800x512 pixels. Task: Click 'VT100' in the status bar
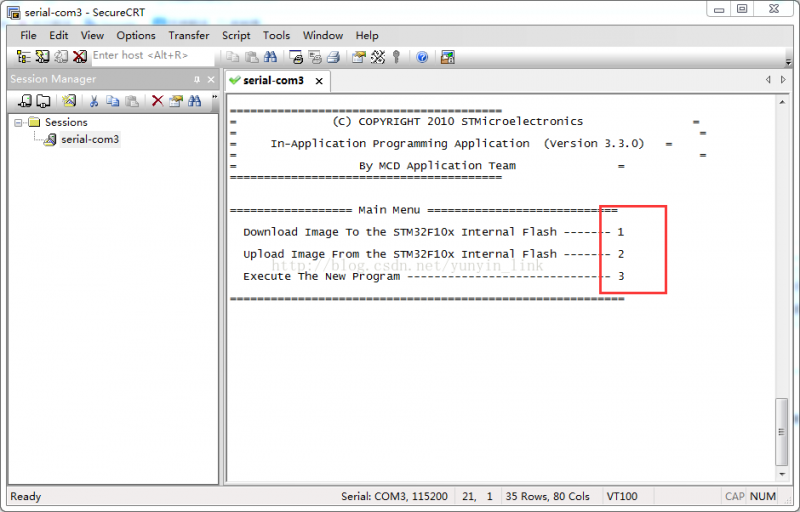621,496
